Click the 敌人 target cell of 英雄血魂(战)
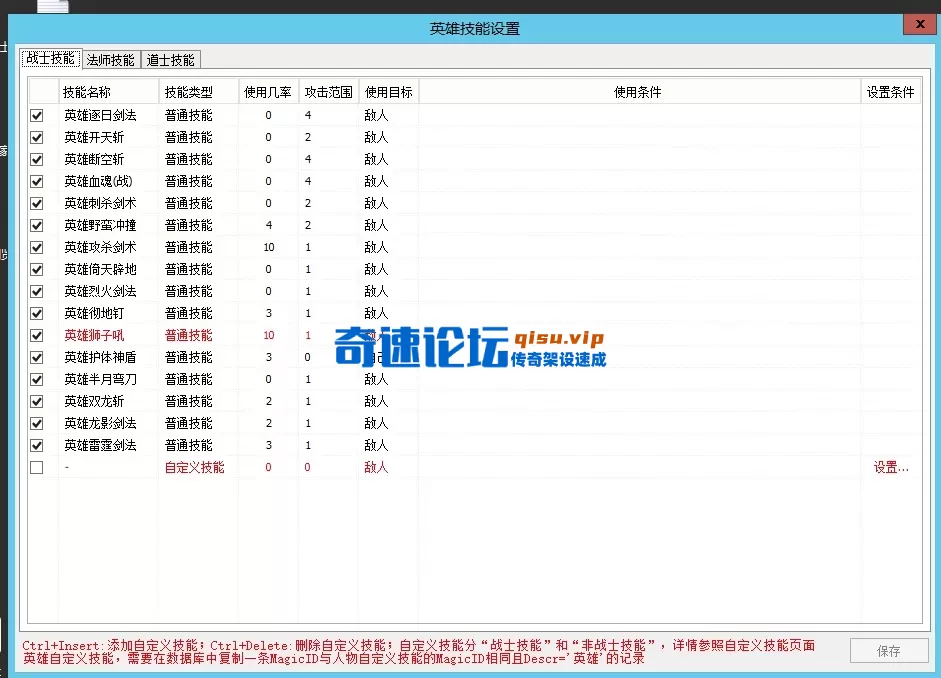941x678 pixels. pyautogui.click(x=378, y=180)
